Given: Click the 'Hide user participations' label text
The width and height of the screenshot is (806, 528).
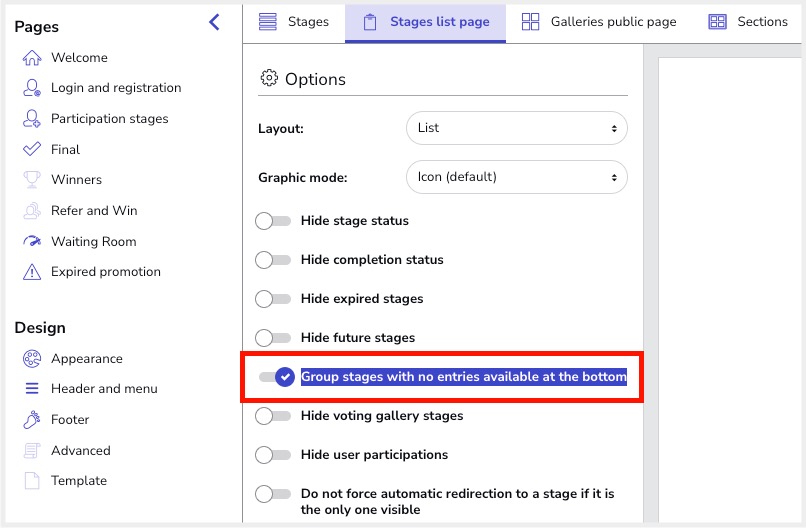Looking at the screenshot, I should pos(374,455).
